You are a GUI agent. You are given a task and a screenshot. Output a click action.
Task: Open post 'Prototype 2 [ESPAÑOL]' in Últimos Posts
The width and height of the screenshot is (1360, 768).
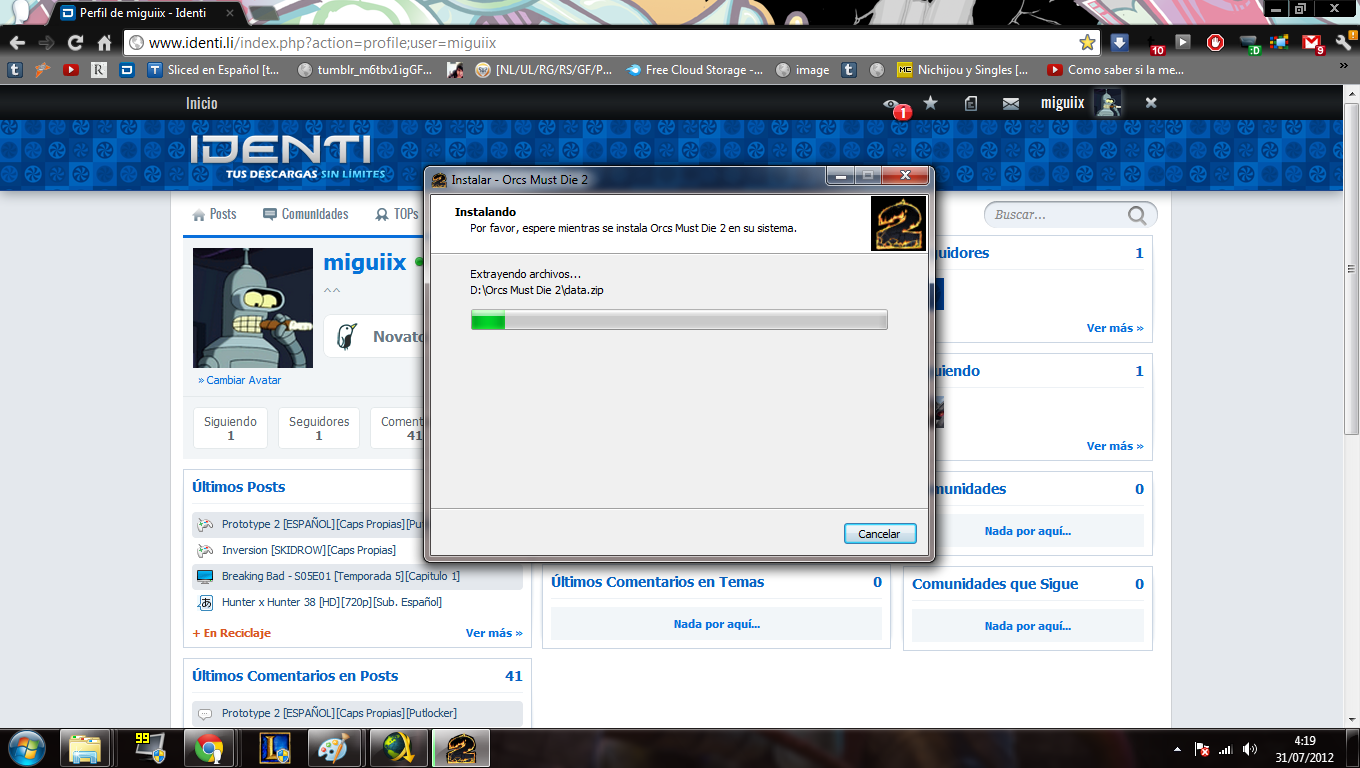click(322, 524)
